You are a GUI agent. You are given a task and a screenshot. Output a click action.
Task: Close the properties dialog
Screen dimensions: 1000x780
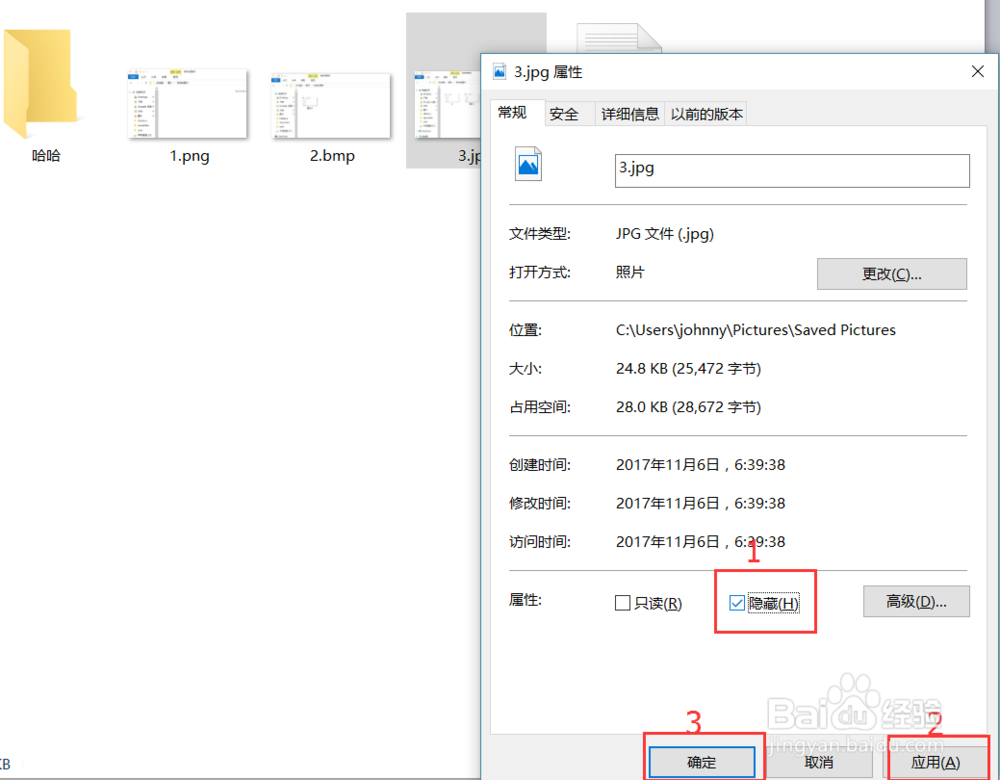click(x=977, y=71)
